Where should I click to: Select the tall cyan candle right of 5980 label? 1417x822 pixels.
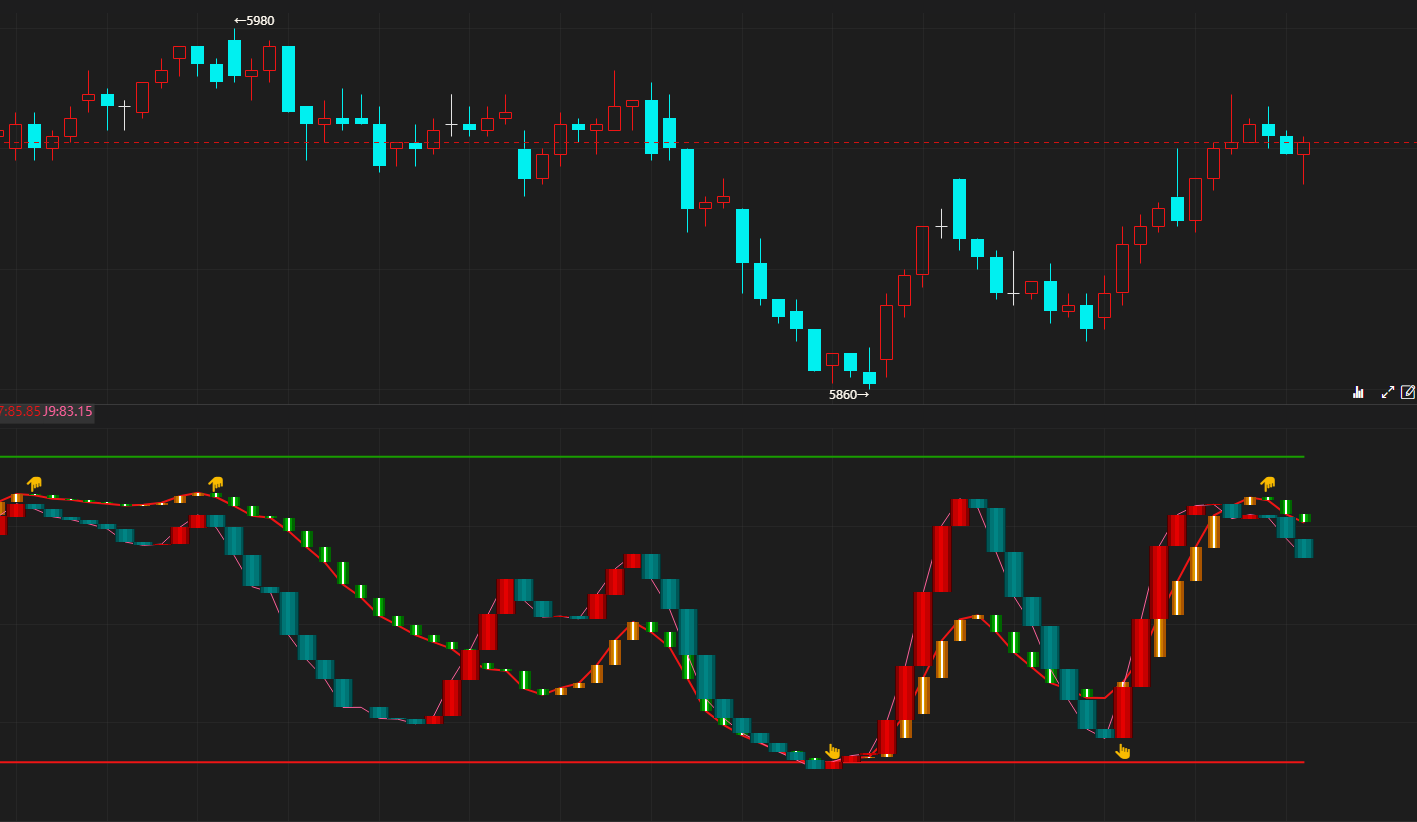[x=288, y=79]
